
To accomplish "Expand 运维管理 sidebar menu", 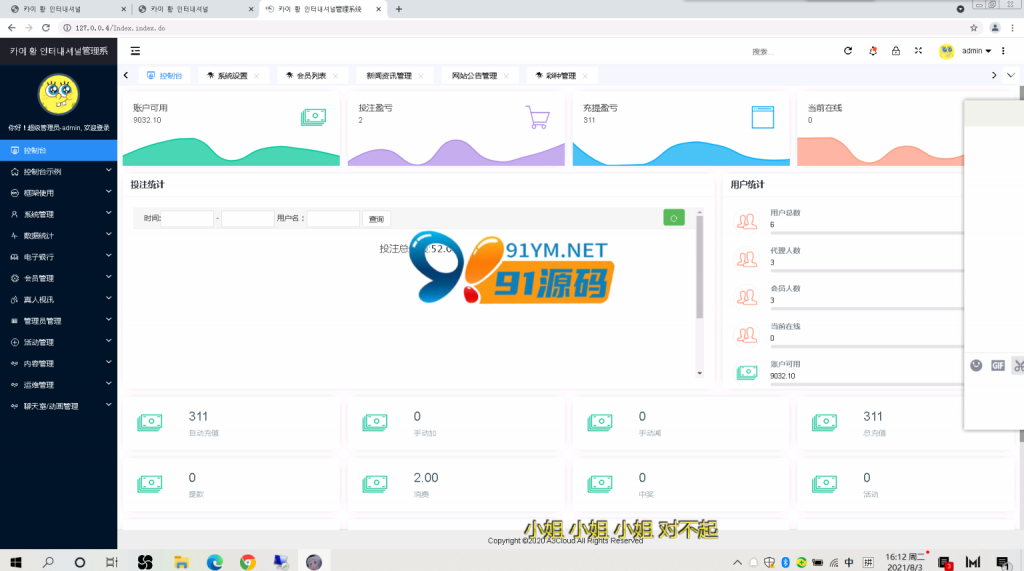I will (x=59, y=385).
